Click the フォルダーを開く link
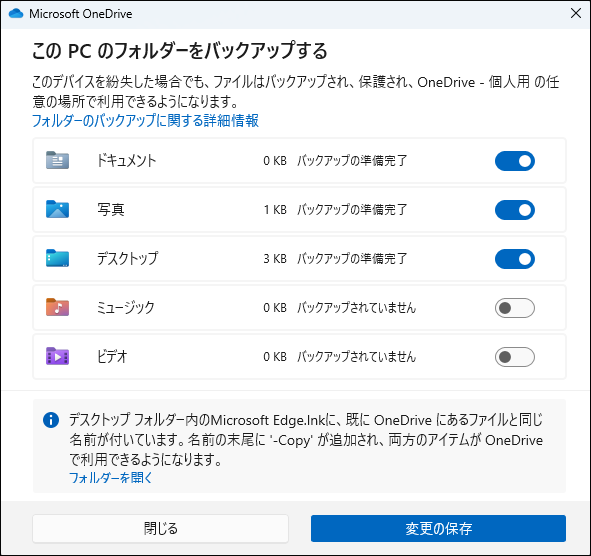Screen dimensions: 591x556 (111, 478)
